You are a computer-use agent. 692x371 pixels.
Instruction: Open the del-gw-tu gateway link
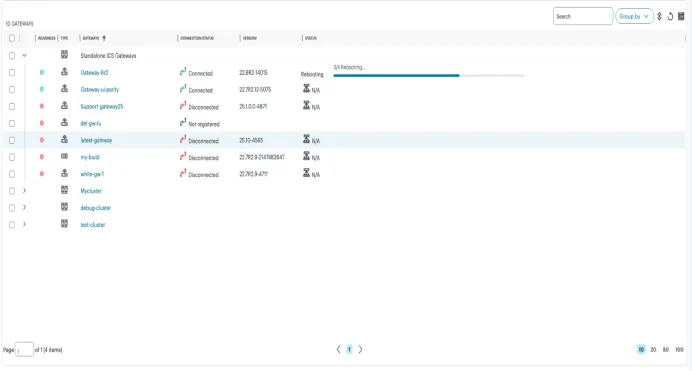pyautogui.click(x=90, y=123)
